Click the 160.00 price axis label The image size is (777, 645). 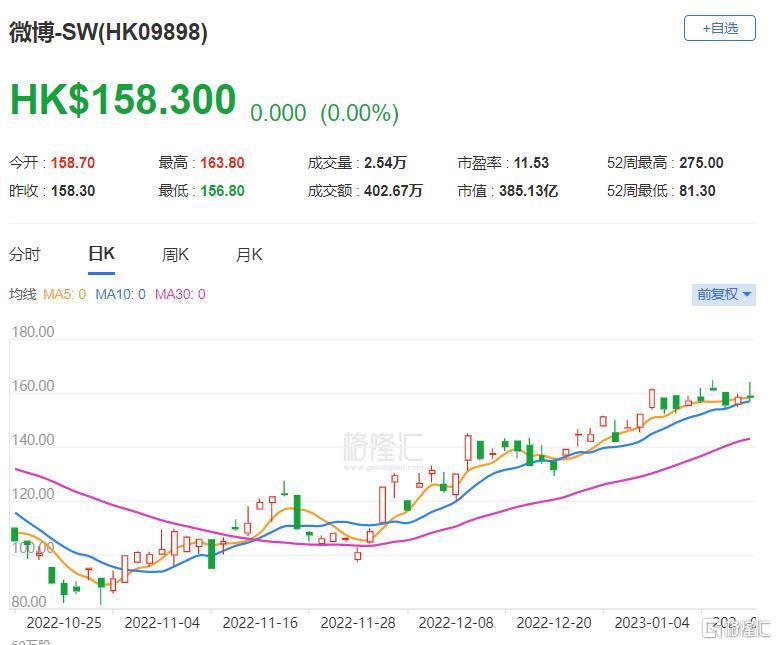[x=33, y=385]
